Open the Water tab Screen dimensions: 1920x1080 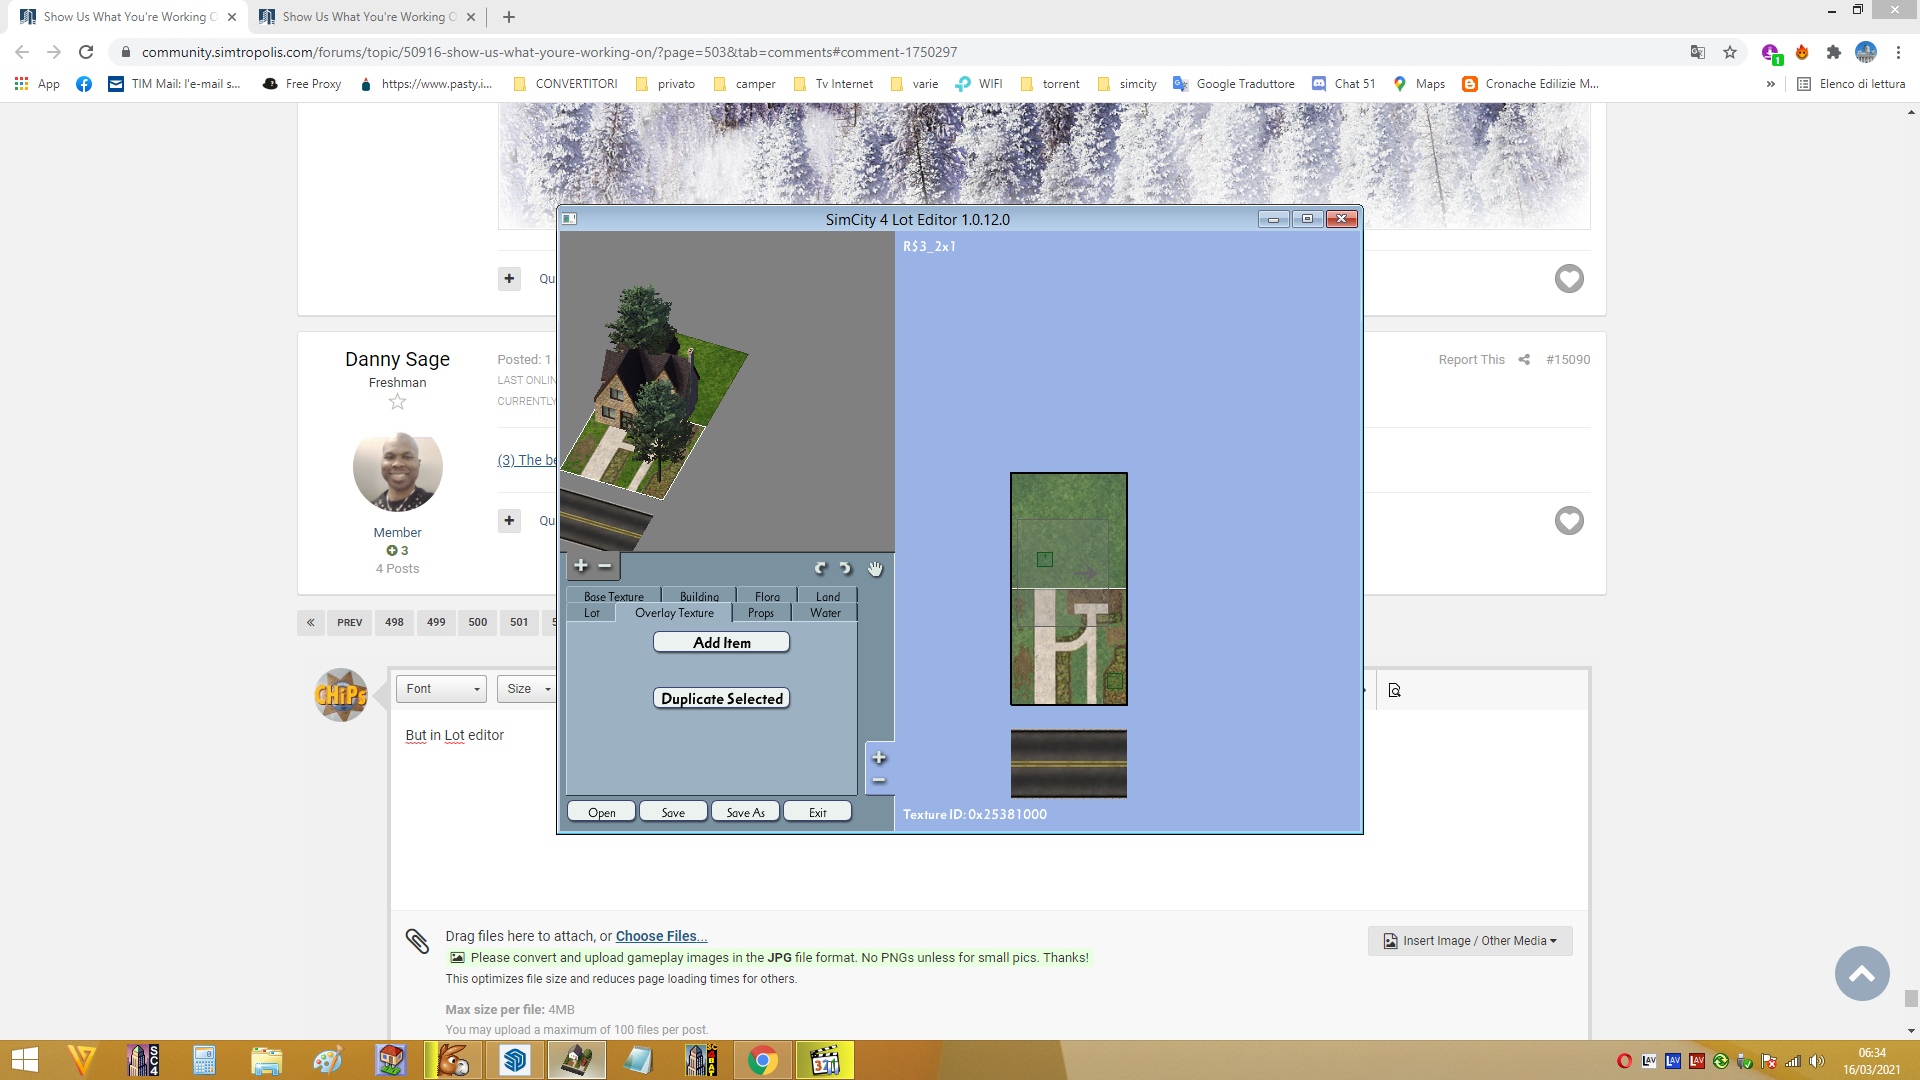tap(825, 613)
